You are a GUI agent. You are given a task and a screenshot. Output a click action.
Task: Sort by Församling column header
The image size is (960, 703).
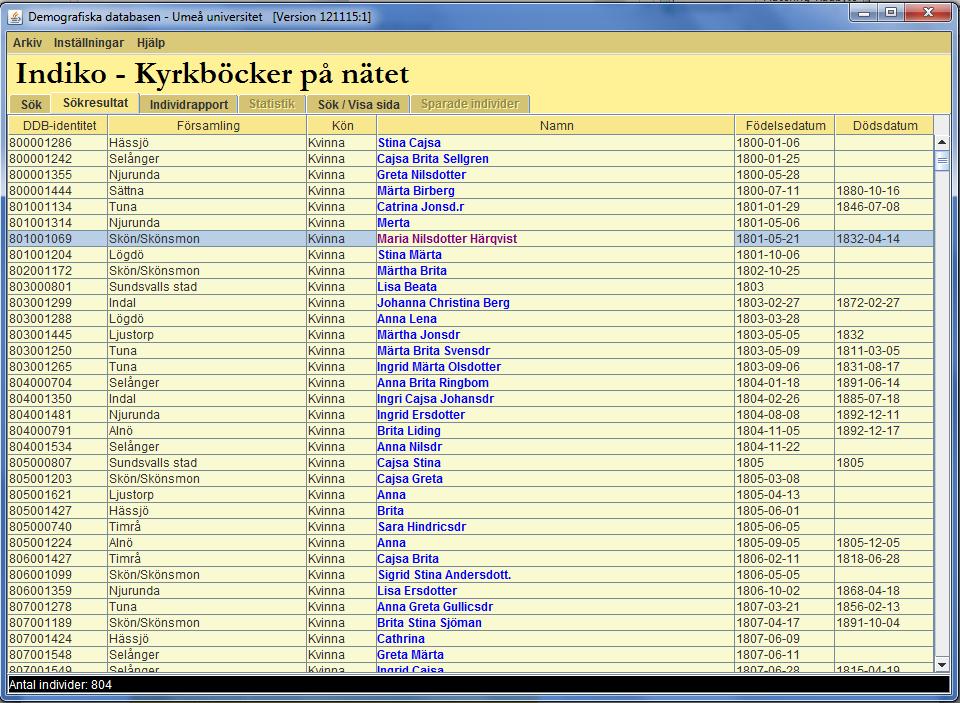208,126
